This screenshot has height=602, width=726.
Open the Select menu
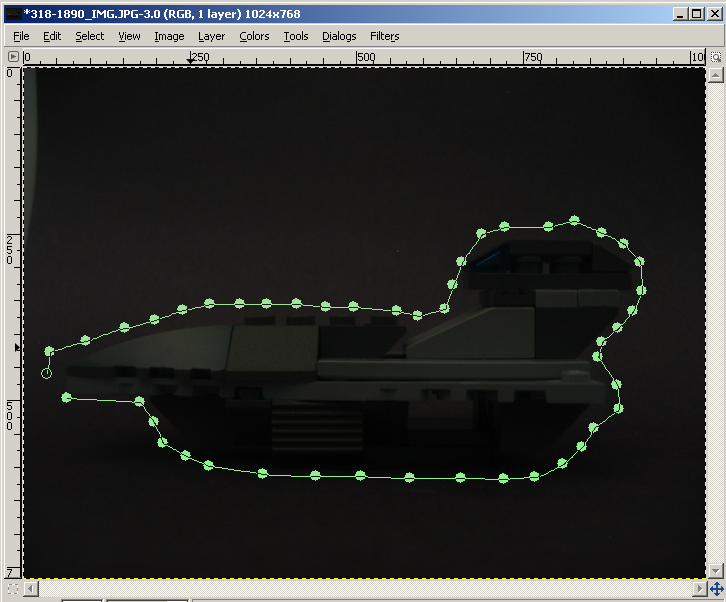tap(89, 36)
